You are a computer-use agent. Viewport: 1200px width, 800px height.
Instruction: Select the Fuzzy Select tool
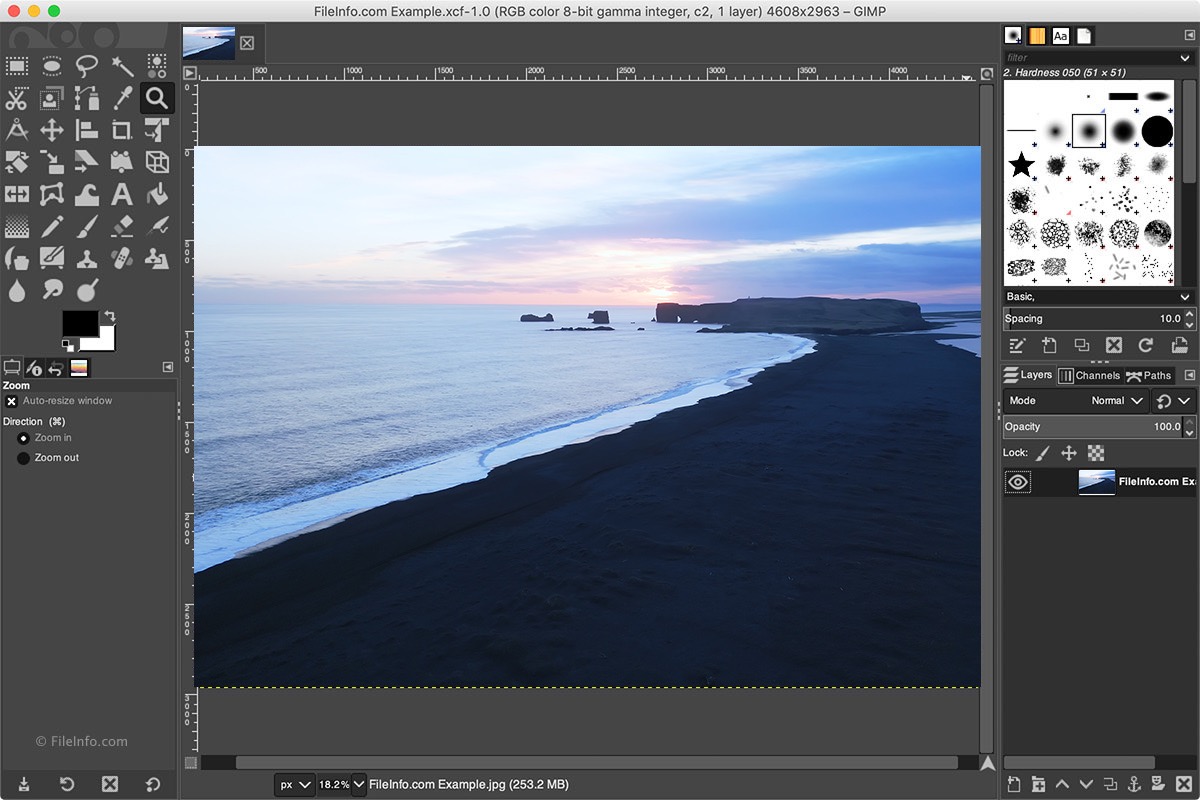tap(122, 65)
